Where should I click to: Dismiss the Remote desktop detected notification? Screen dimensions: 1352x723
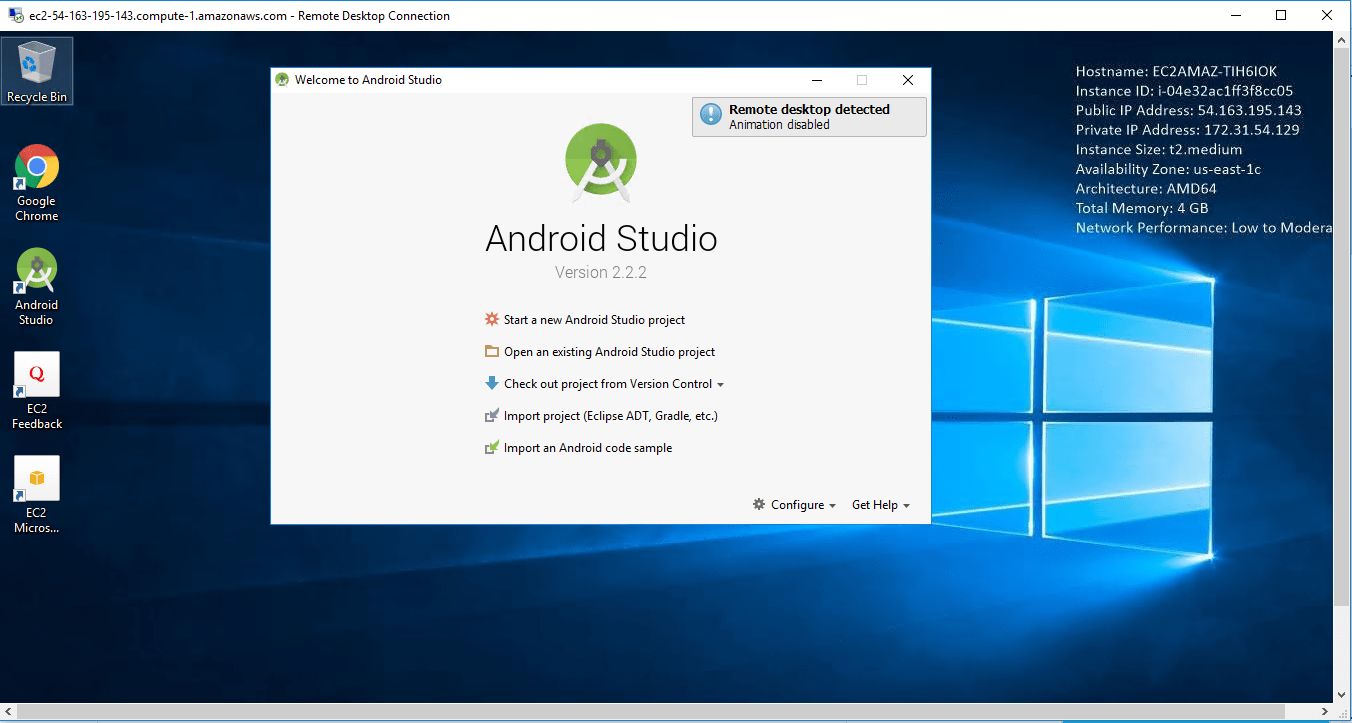click(x=809, y=117)
